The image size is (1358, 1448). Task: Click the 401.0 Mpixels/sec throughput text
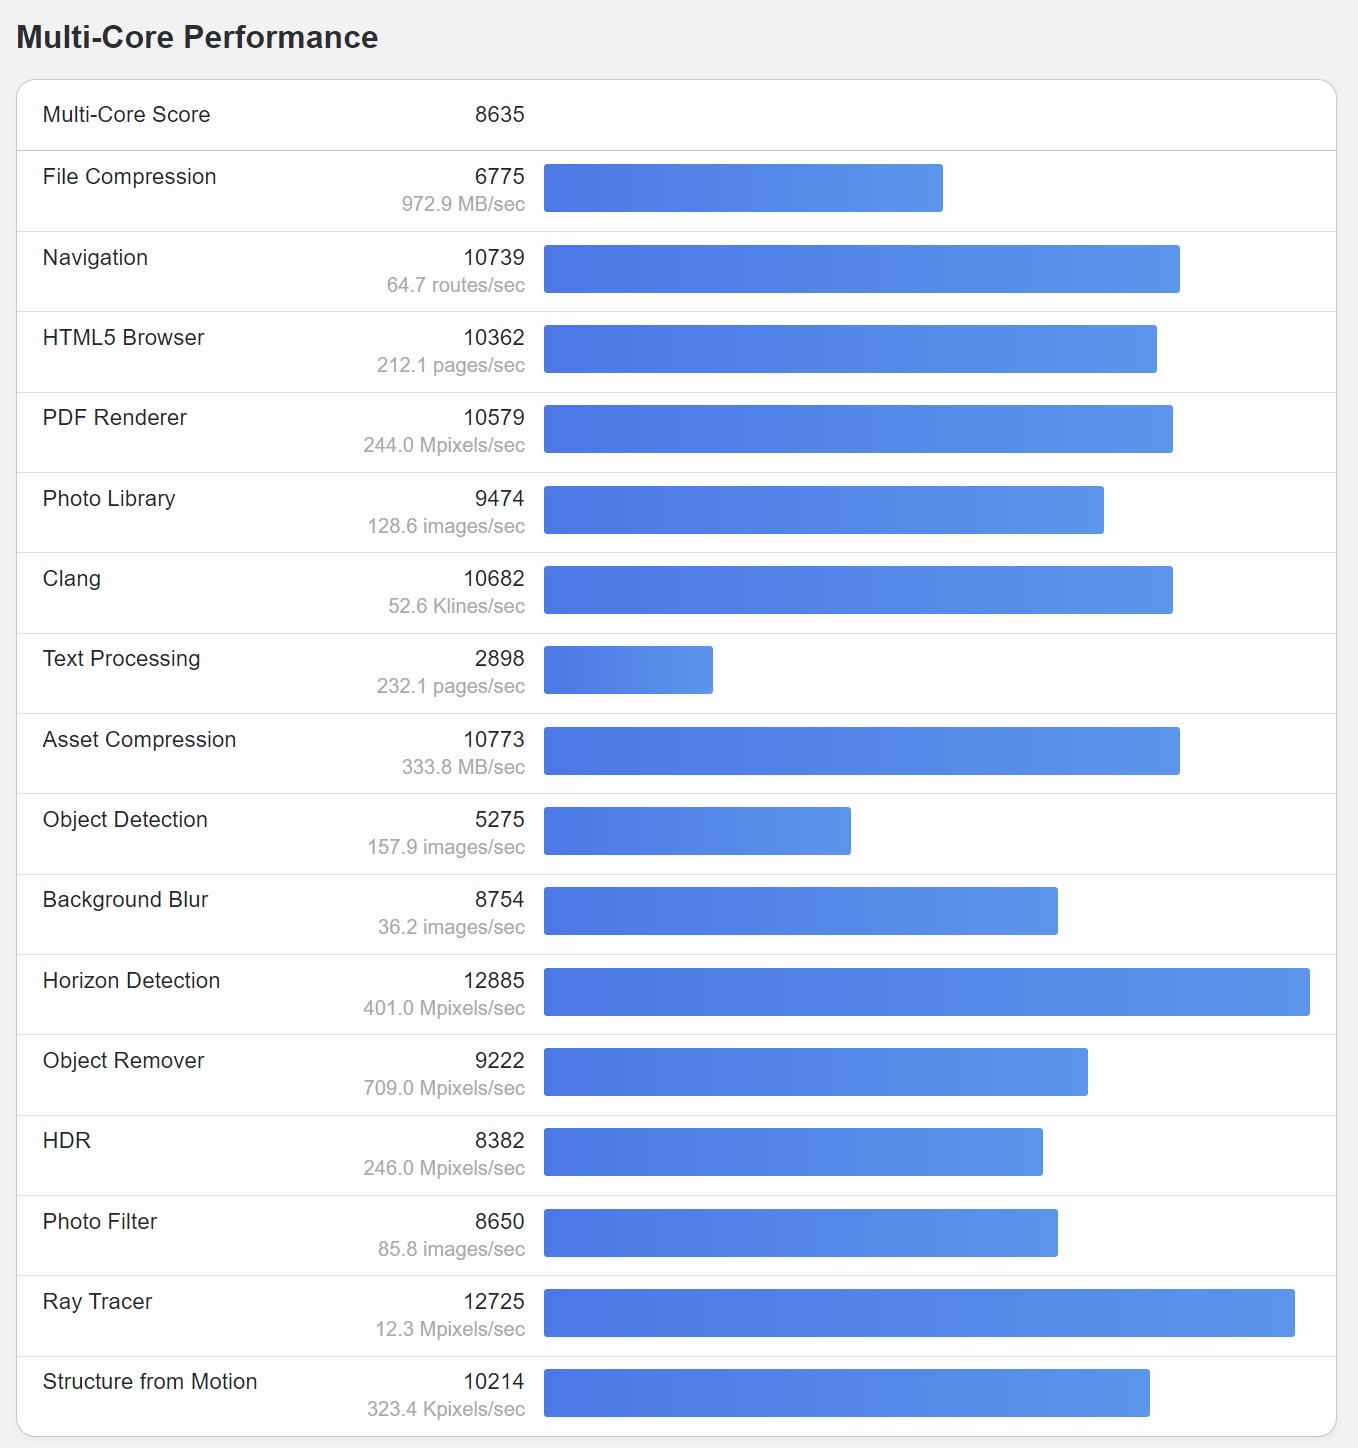pyautogui.click(x=444, y=1008)
